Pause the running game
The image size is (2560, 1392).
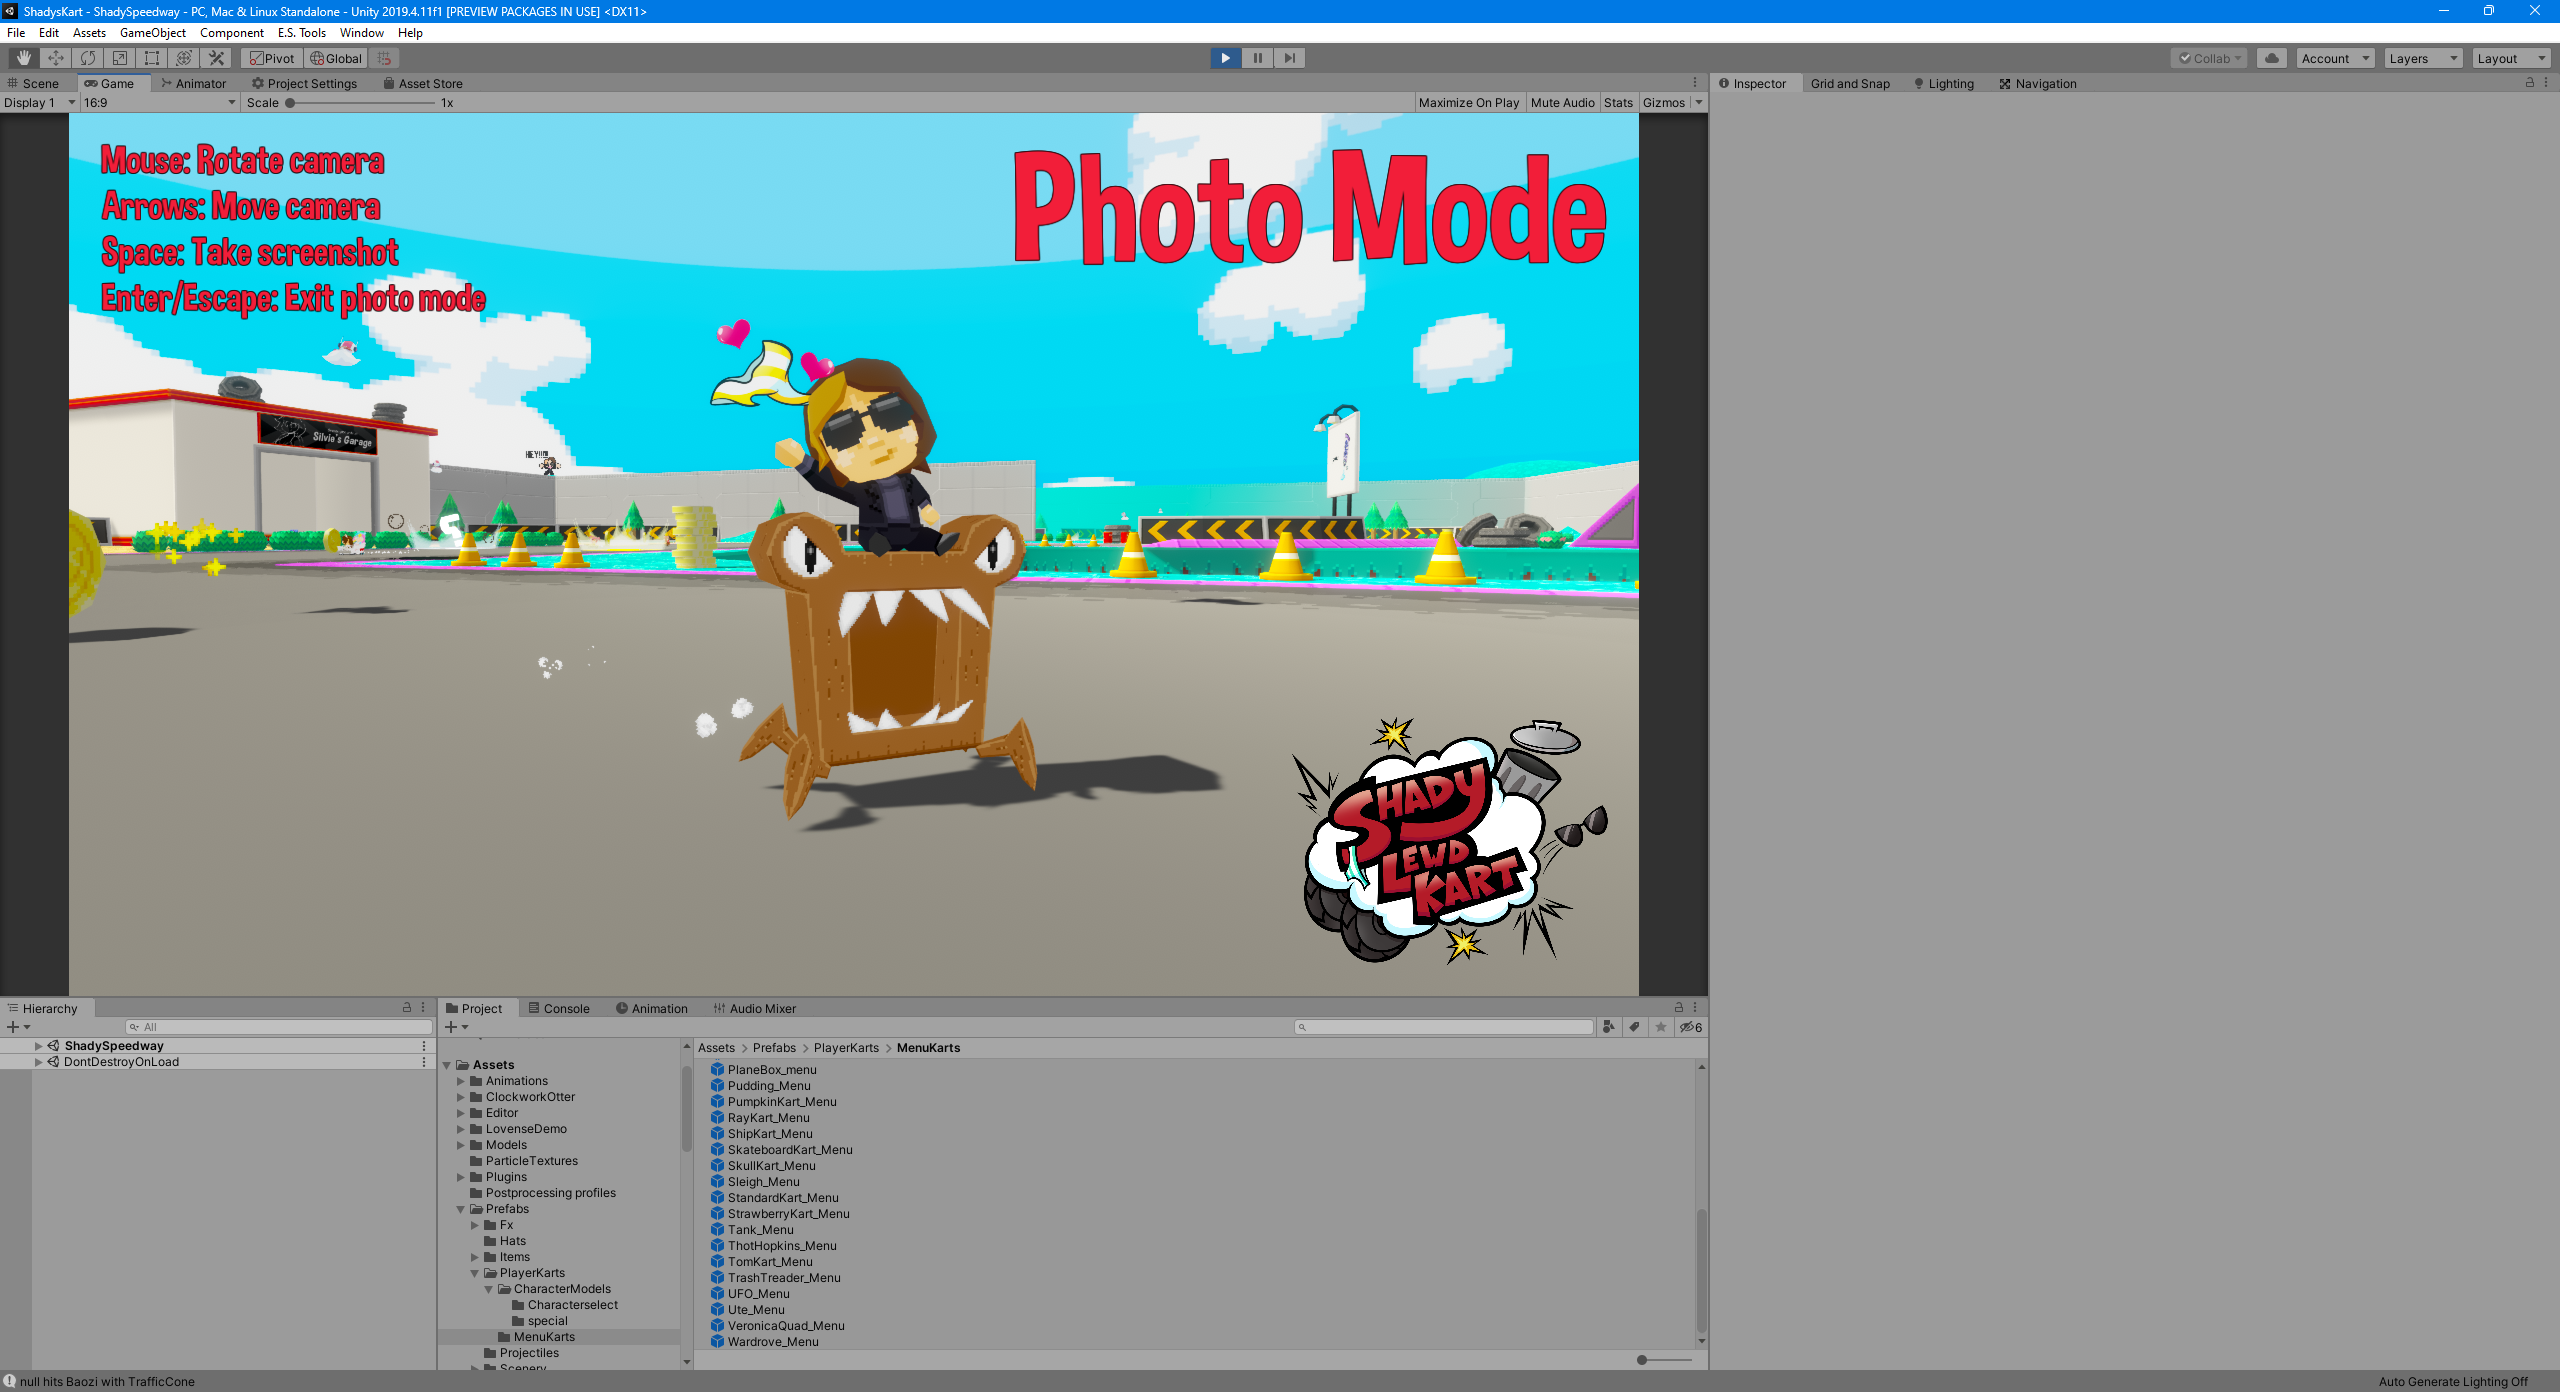point(1257,58)
